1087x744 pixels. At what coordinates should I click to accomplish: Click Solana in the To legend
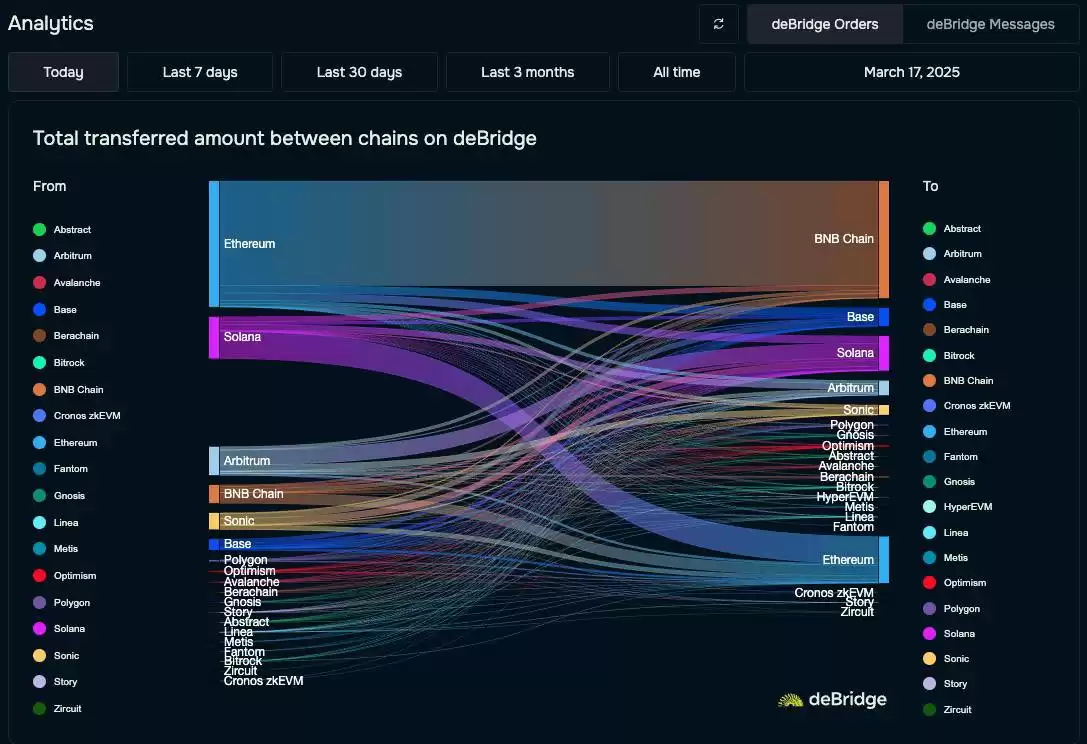pos(949,634)
